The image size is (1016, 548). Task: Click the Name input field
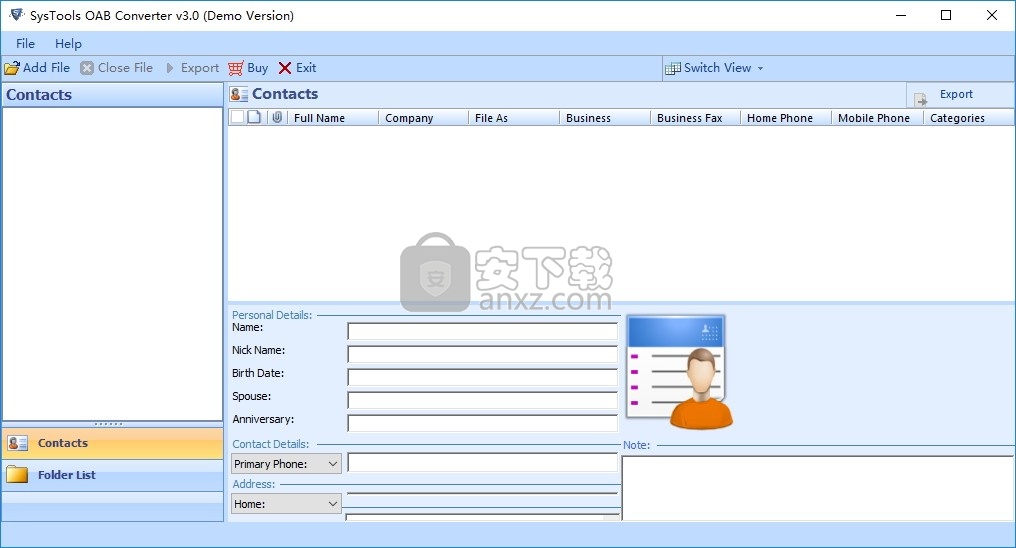coord(483,331)
